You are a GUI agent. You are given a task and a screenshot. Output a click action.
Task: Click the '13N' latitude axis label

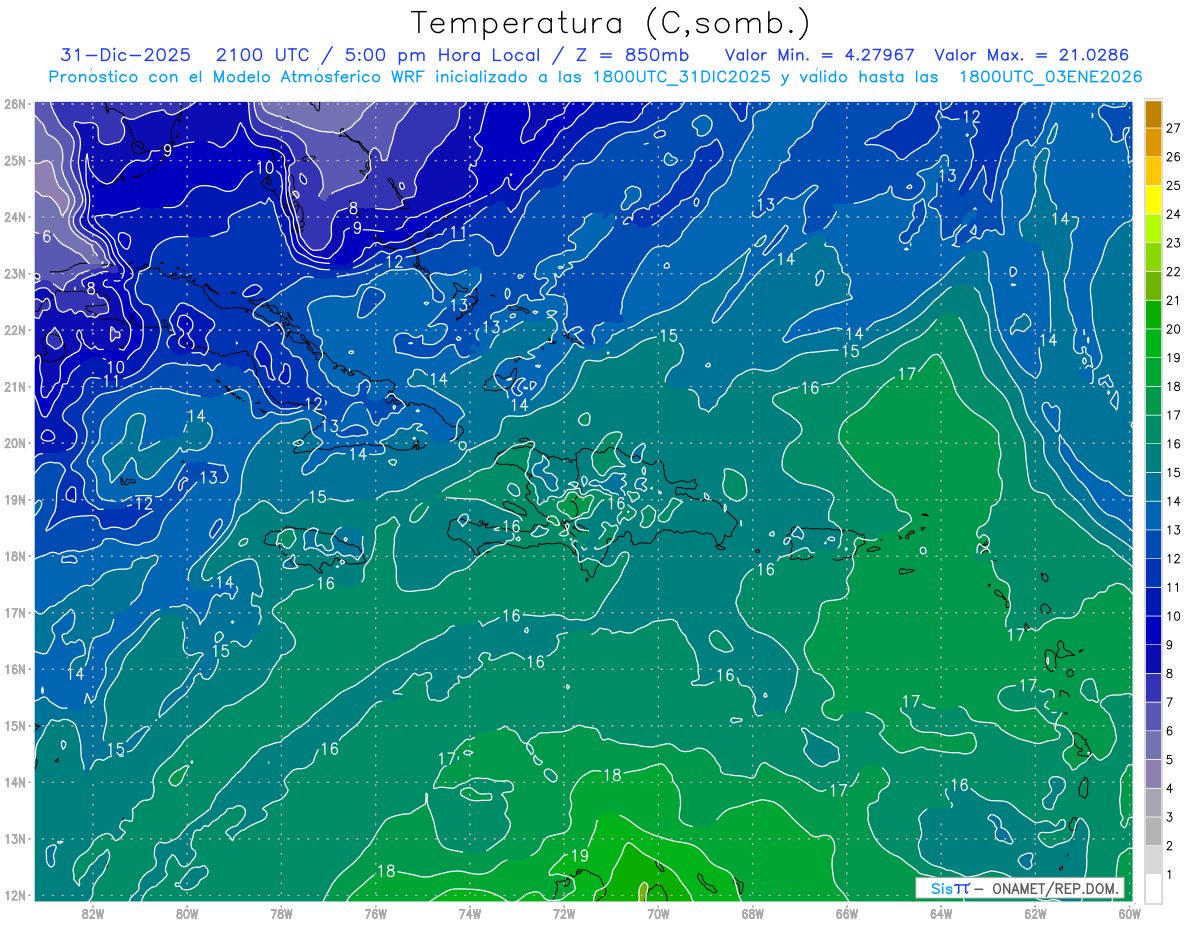point(15,838)
